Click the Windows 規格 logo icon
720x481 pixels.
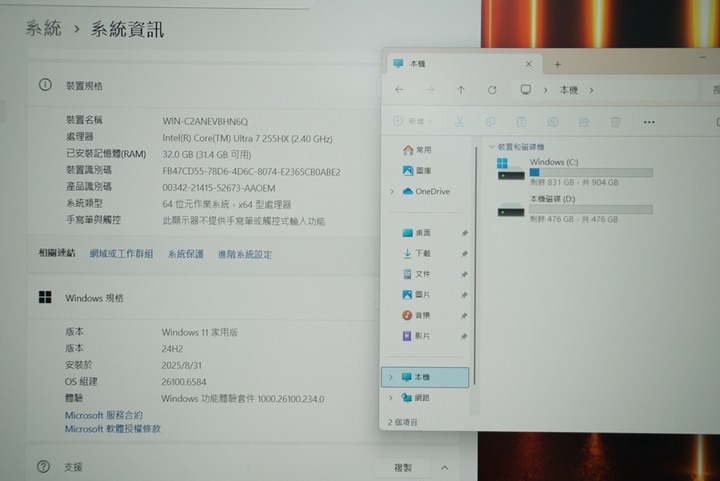(45, 297)
